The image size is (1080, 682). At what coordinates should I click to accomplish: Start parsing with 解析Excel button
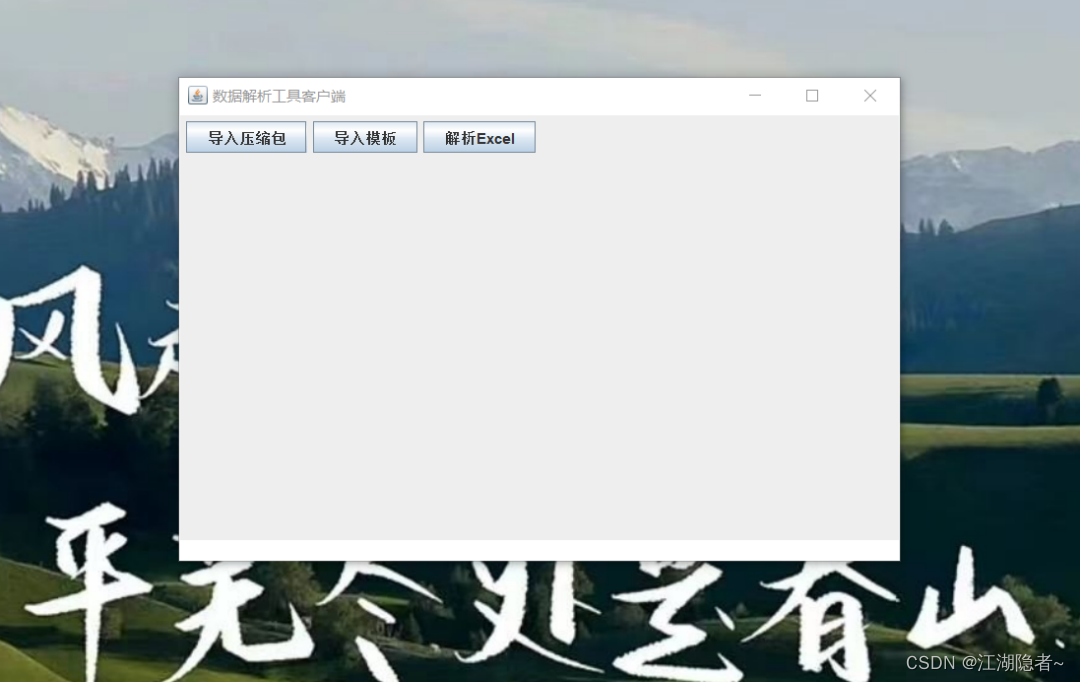479,138
